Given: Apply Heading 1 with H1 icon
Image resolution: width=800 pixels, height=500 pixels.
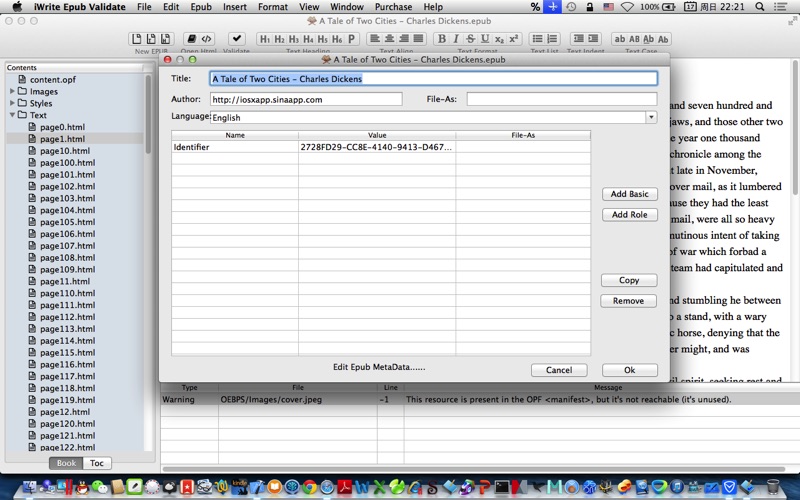Looking at the screenshot, I should 265,39.
